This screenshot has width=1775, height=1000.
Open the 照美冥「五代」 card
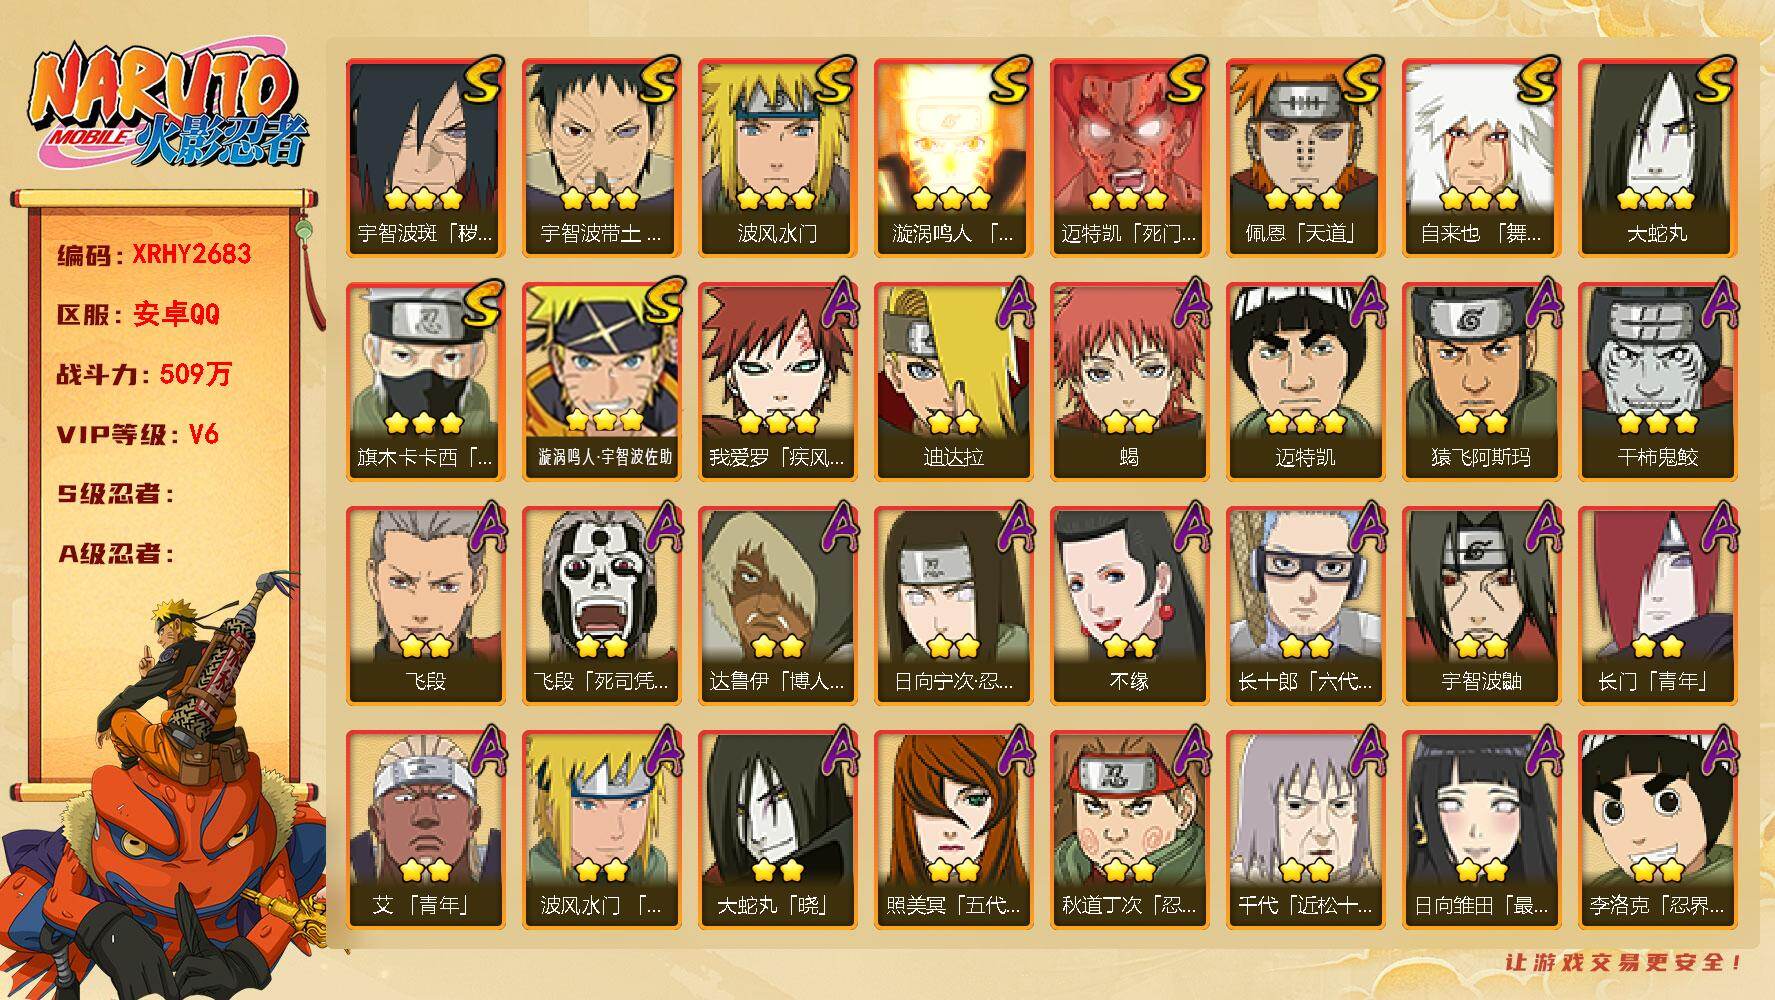(x=953, y=830)
